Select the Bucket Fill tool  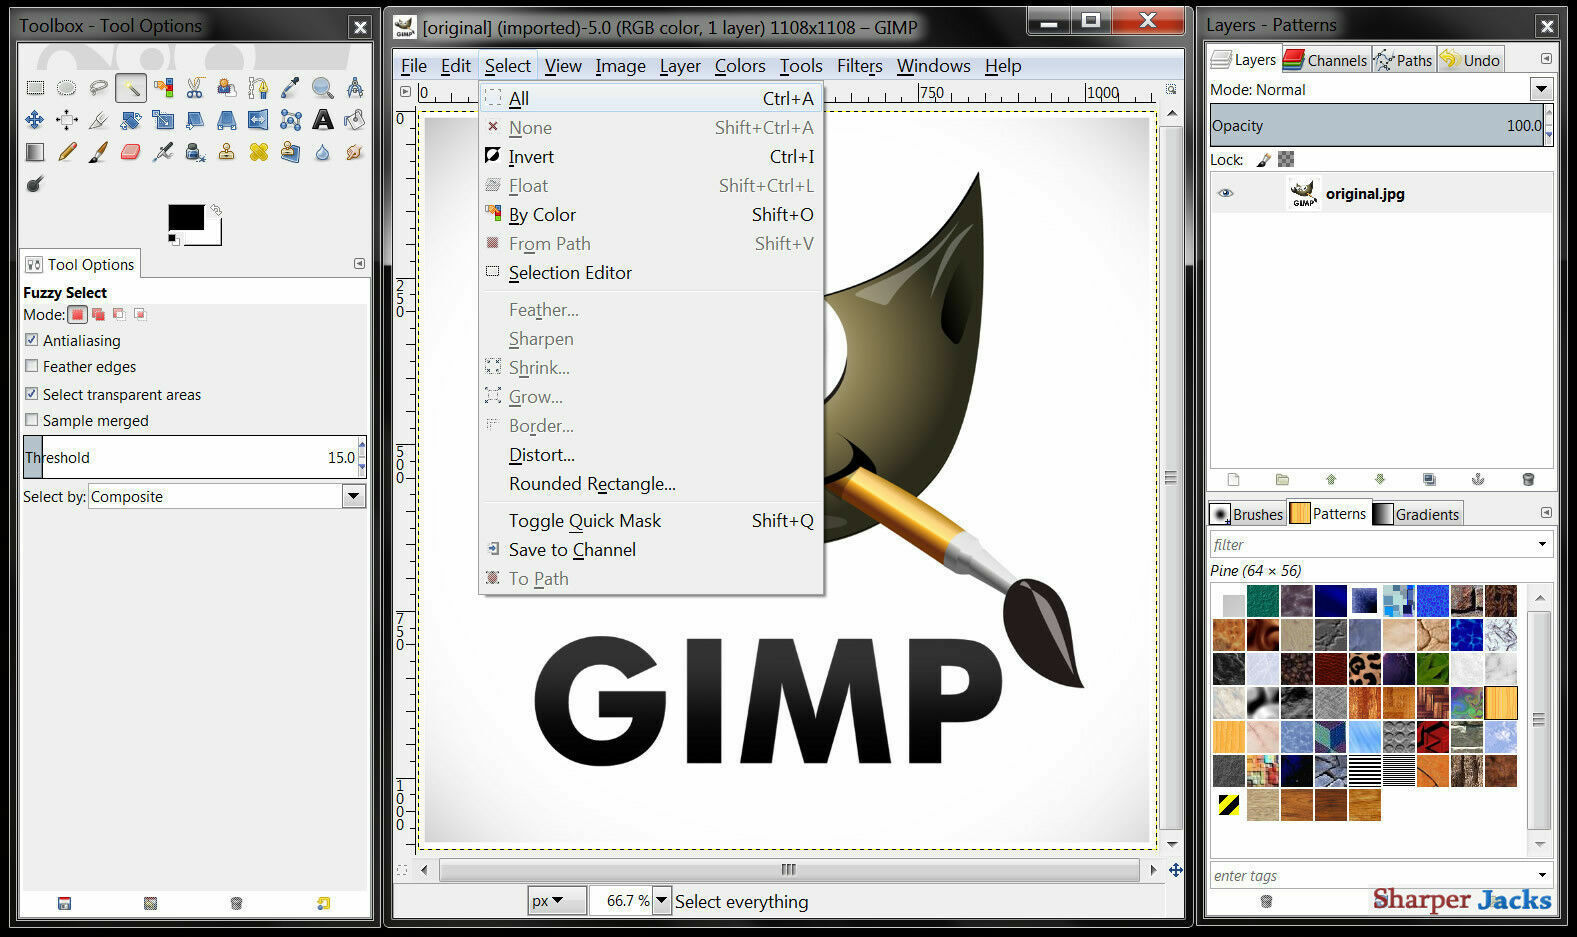354,120
